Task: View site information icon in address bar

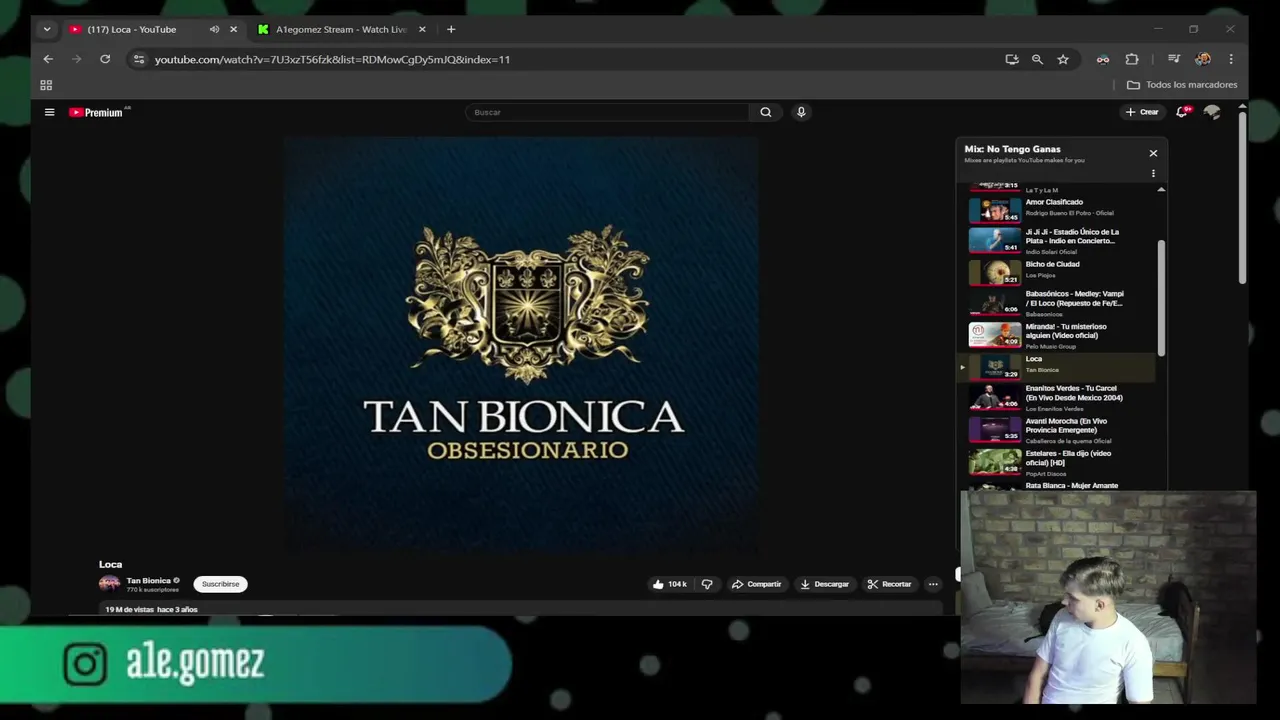Action: (x=139, y=59)
